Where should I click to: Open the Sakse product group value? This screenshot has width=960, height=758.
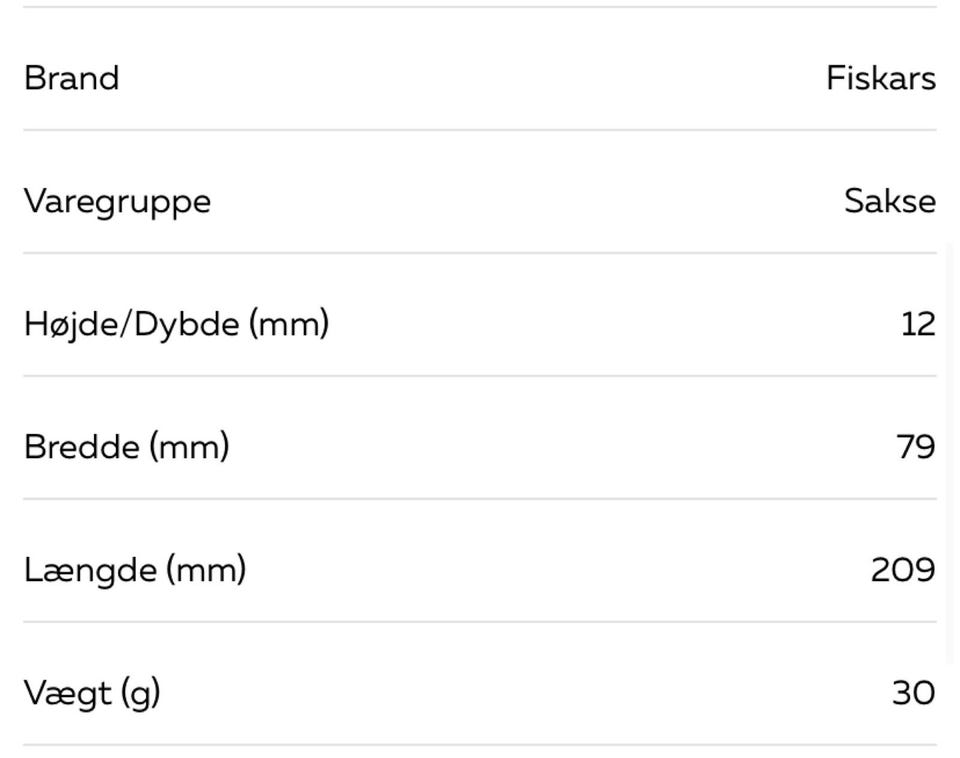[x=889, y=201]
